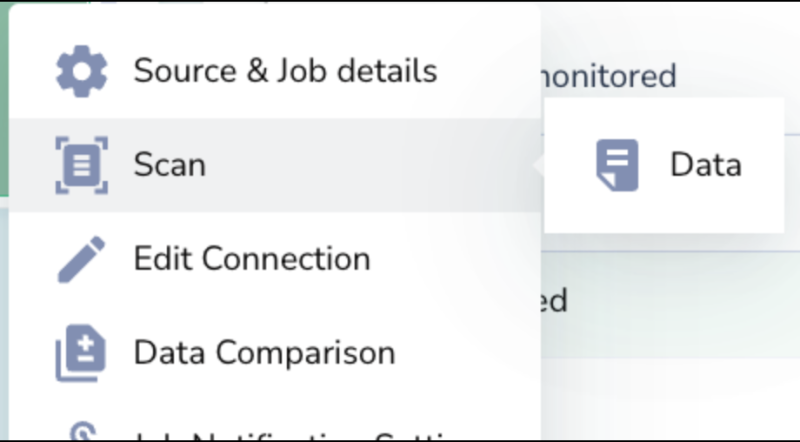Select Data in the Scan submenu
The height and width of the screenshot is (442, 800).
[x=705, y=165]
